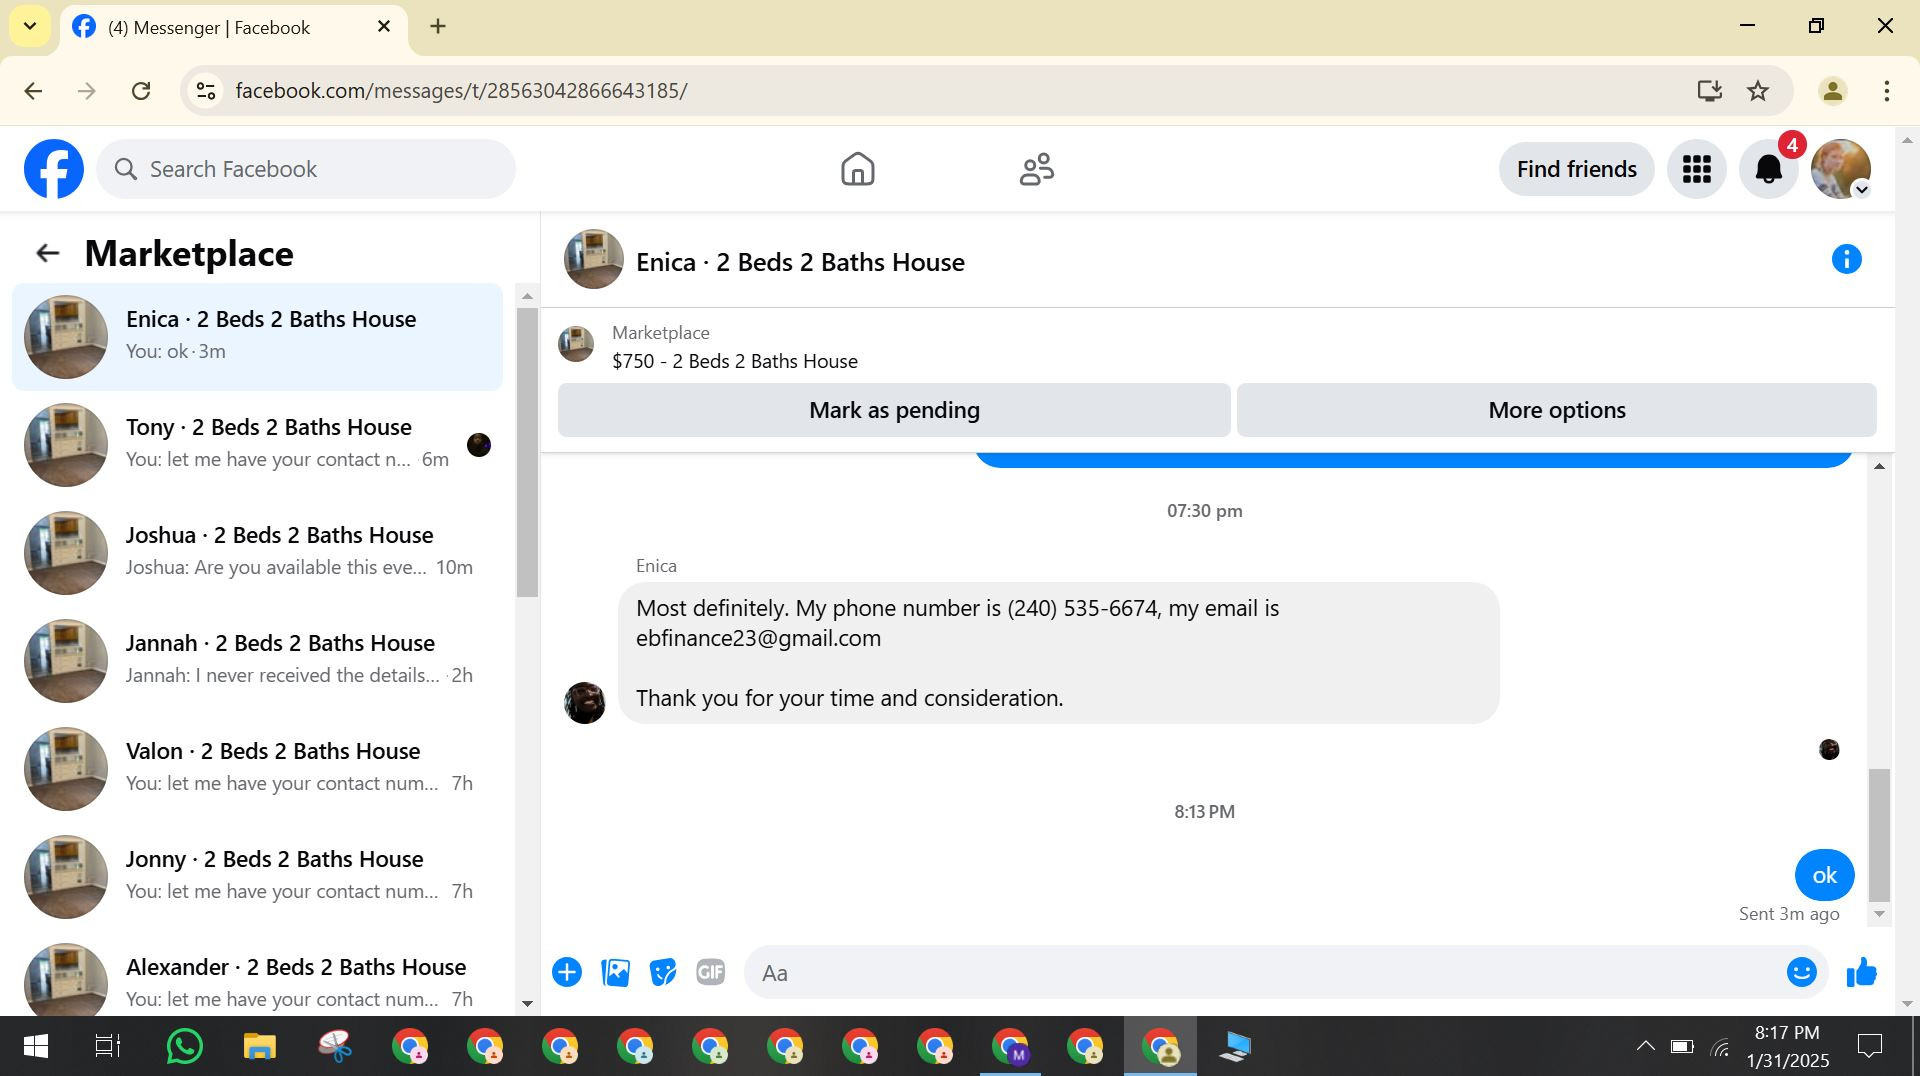The height and width of the screenshot is (1076, 1920).
Task: Open the Windows notification center
Action: coord(1869,1047)
